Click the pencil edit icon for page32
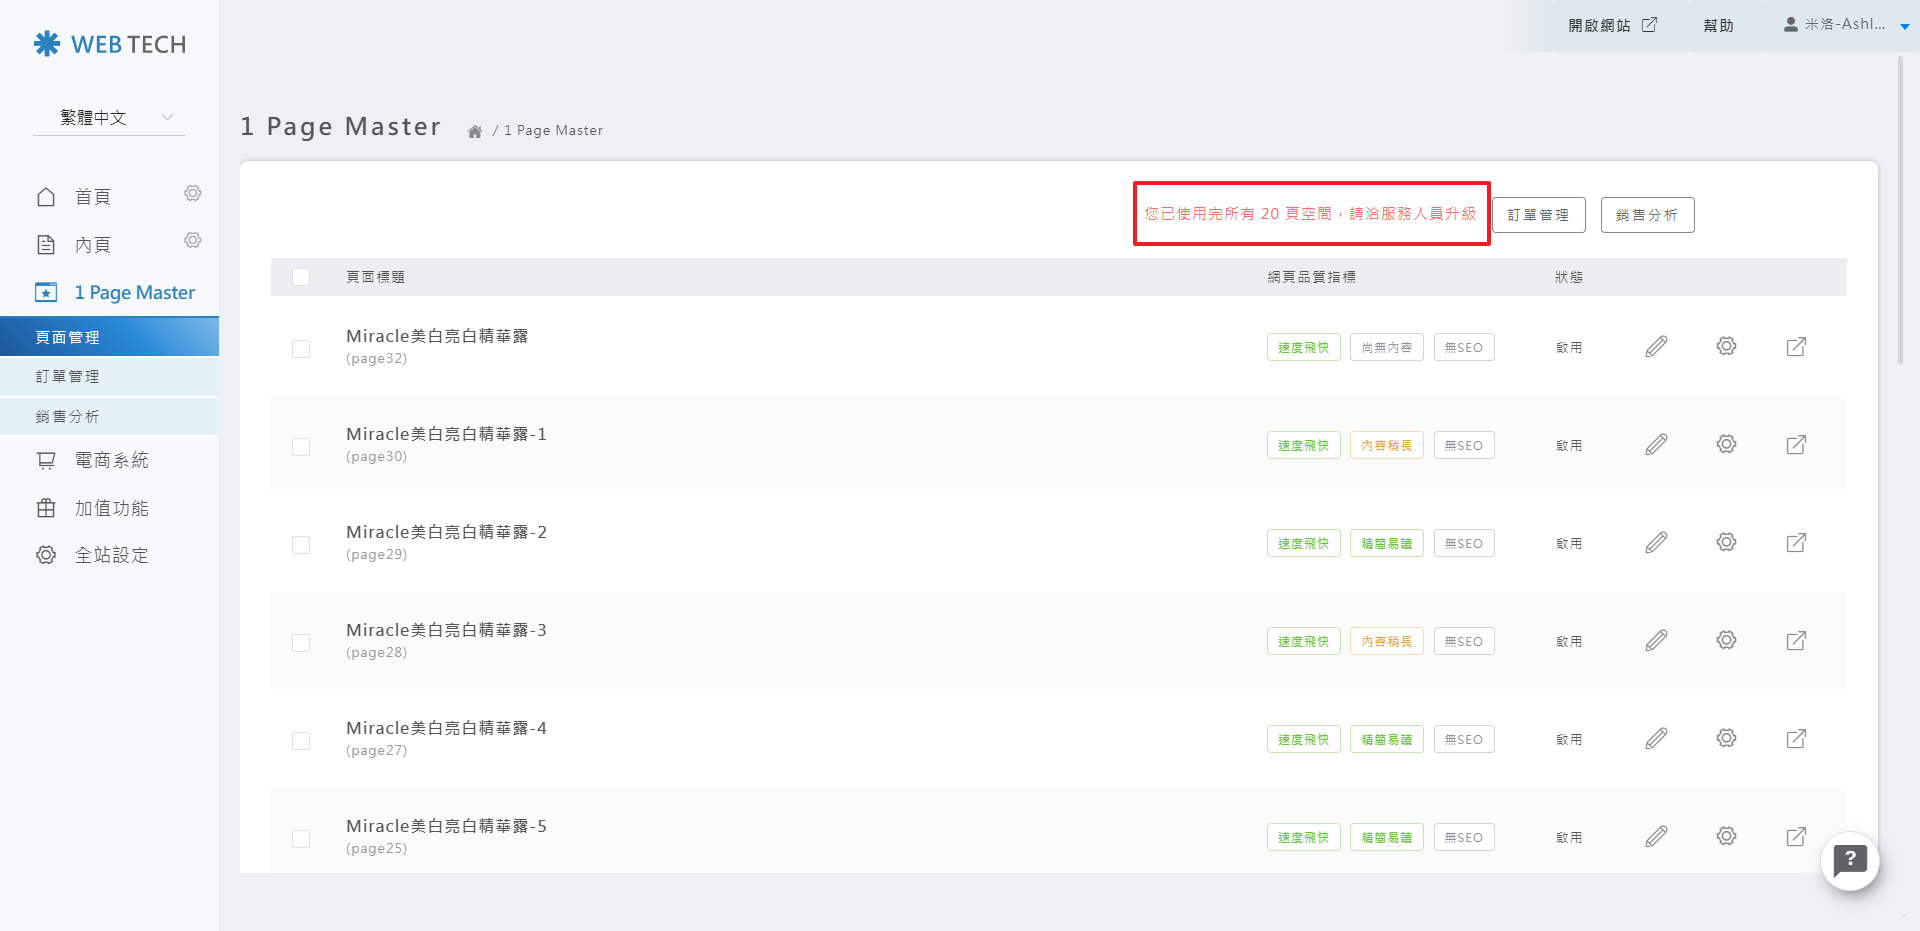The width and height of the screenshot is (1920, 931). (1656, 347)
